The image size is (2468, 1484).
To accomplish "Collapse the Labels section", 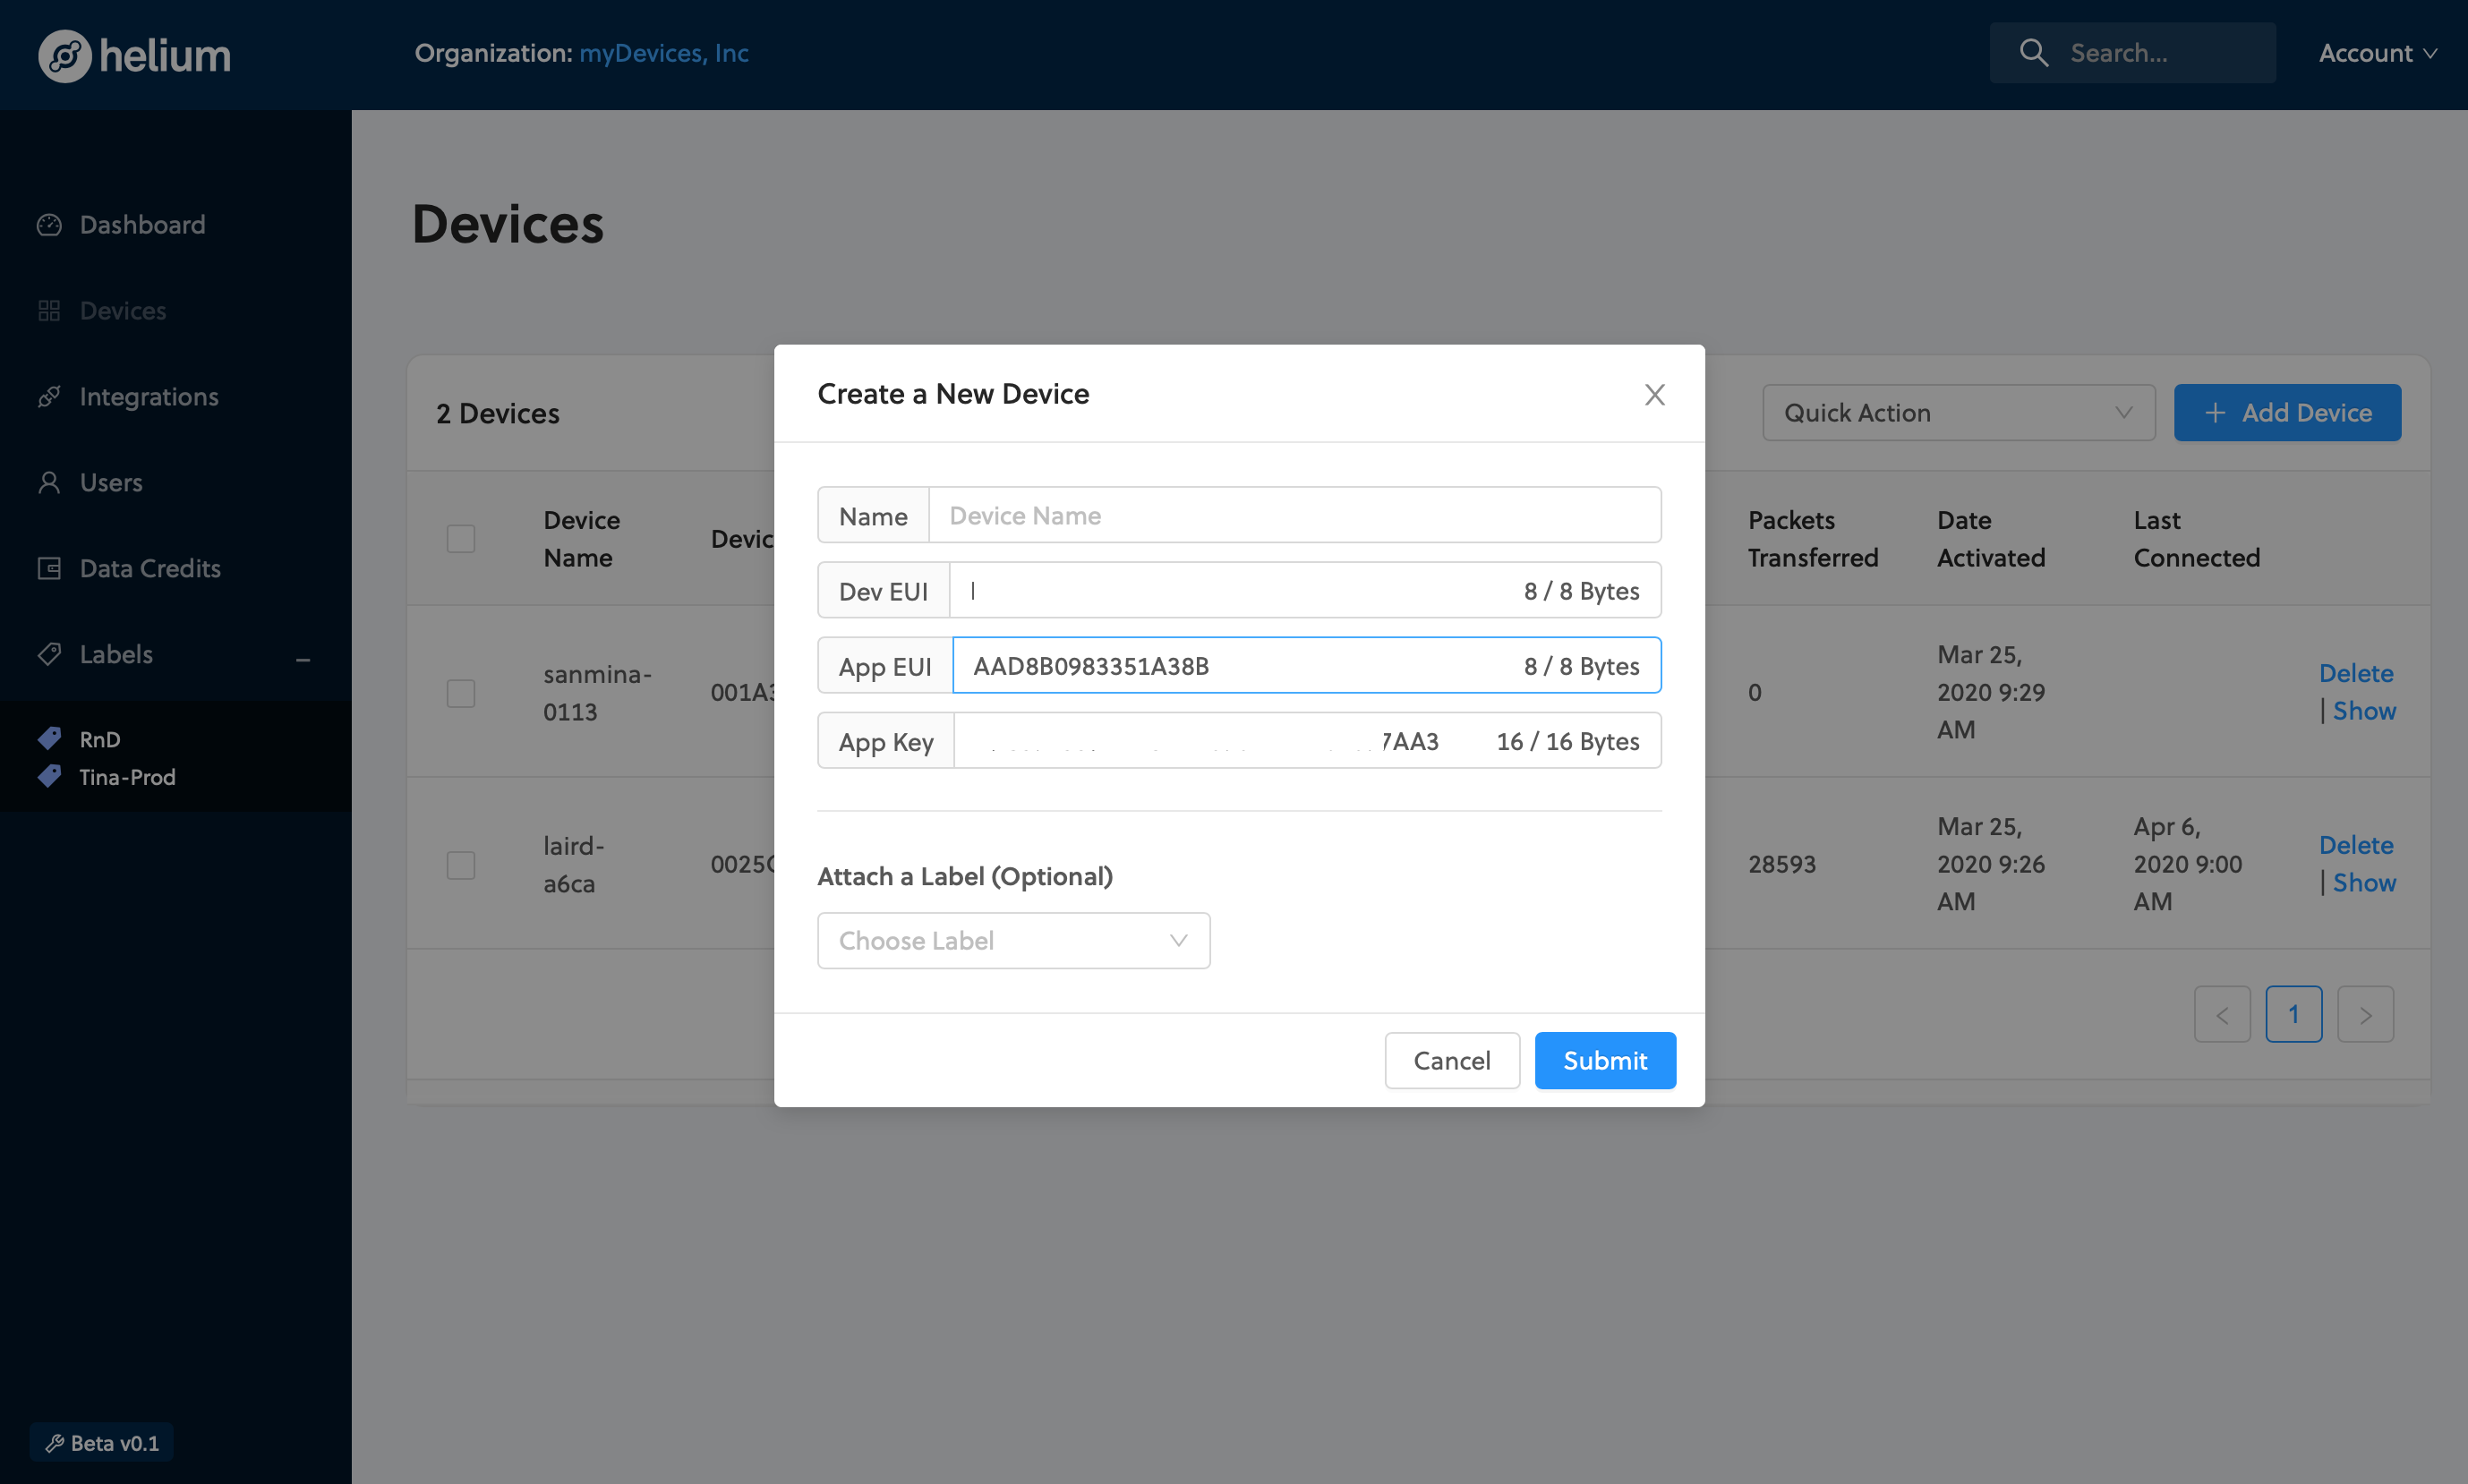I will tap(303, 659).
